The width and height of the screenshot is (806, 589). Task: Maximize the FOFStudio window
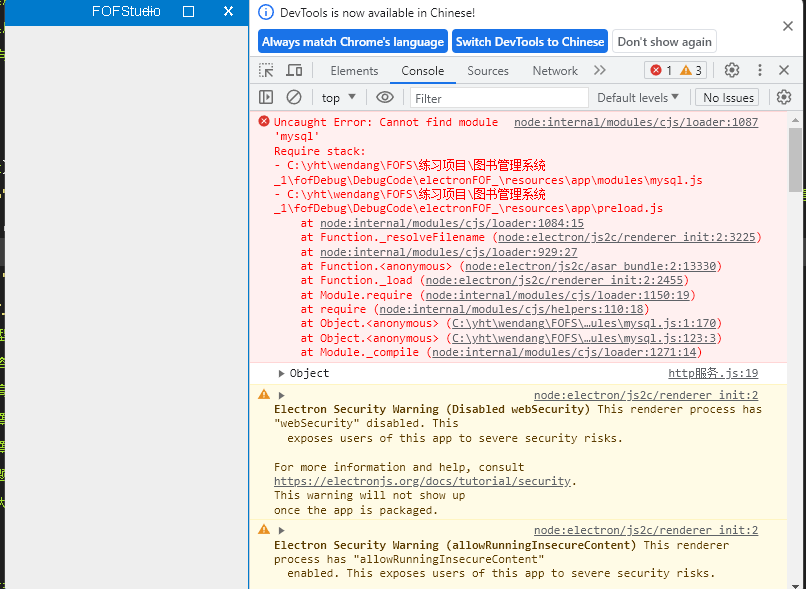(189, 11)
